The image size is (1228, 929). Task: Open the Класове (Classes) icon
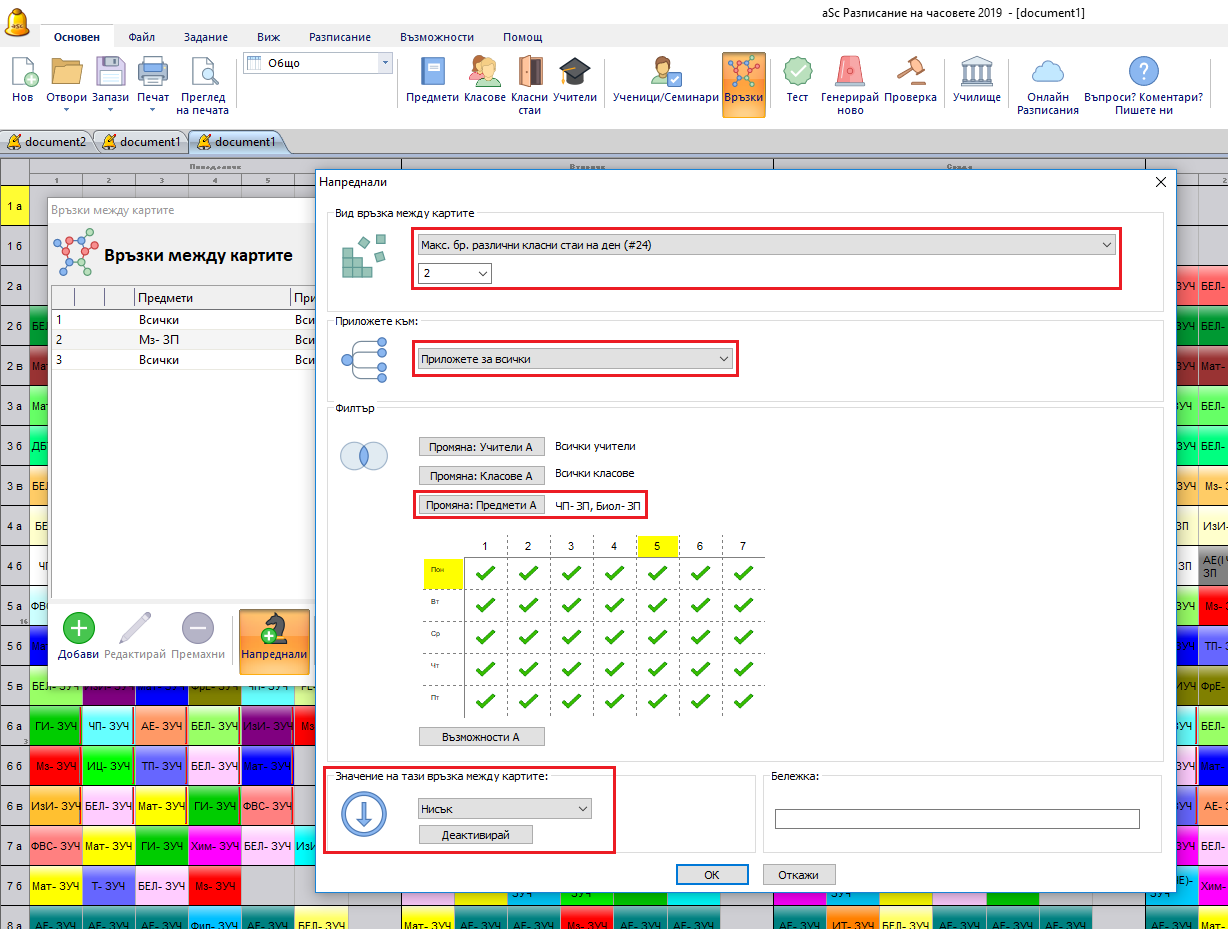click(x=484, y=79)
